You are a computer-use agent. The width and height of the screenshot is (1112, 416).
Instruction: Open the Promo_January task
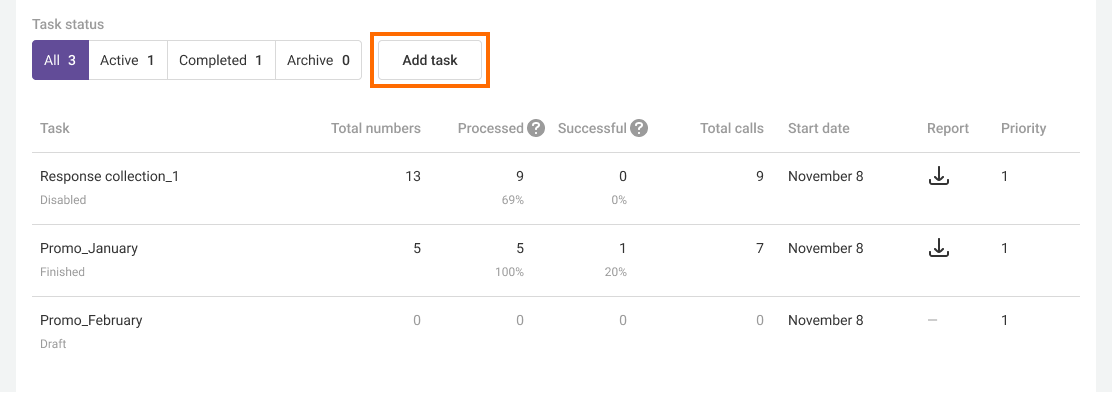point(89,249)
